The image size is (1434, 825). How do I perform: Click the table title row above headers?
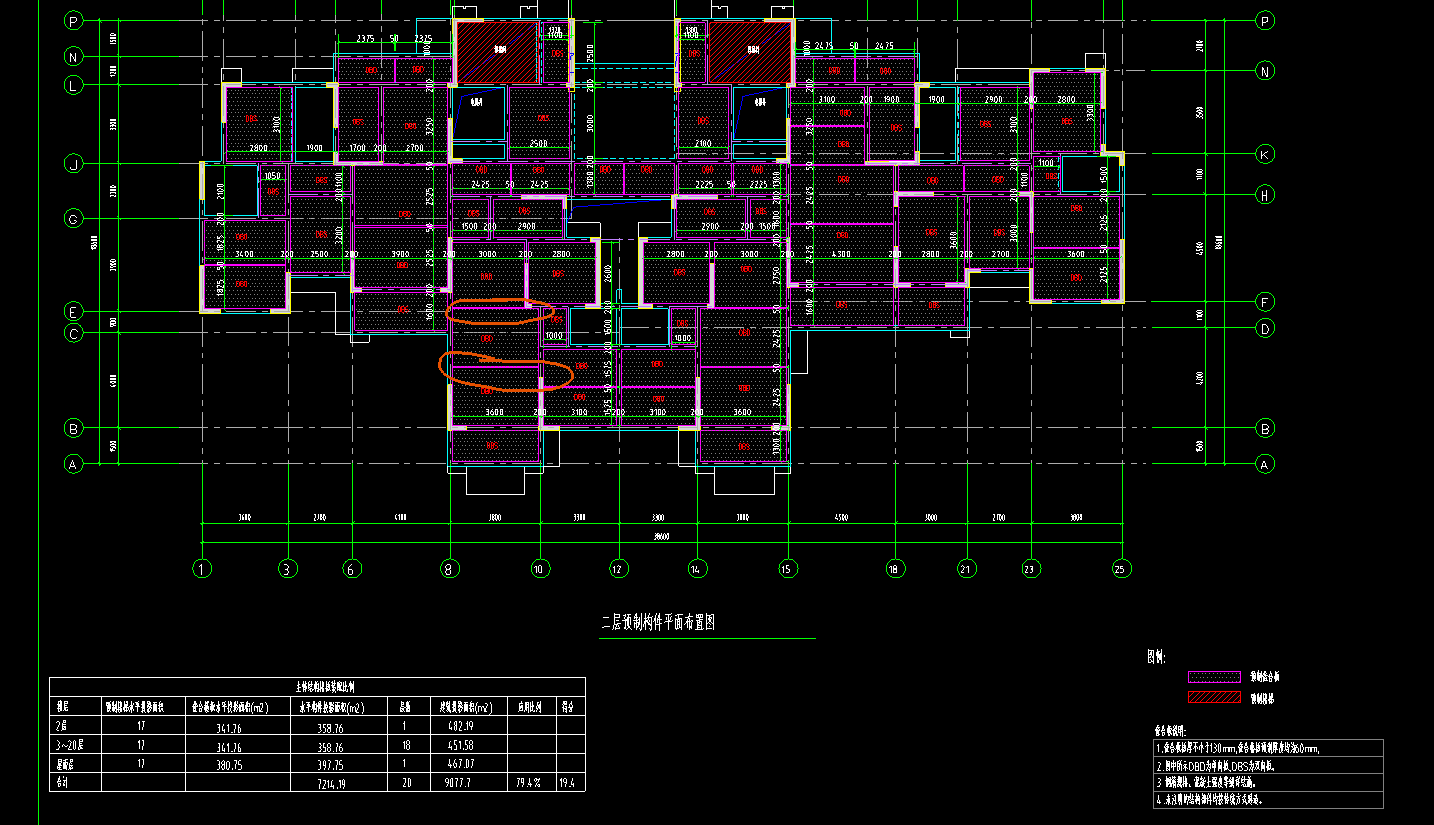click(x=318, y=687)
